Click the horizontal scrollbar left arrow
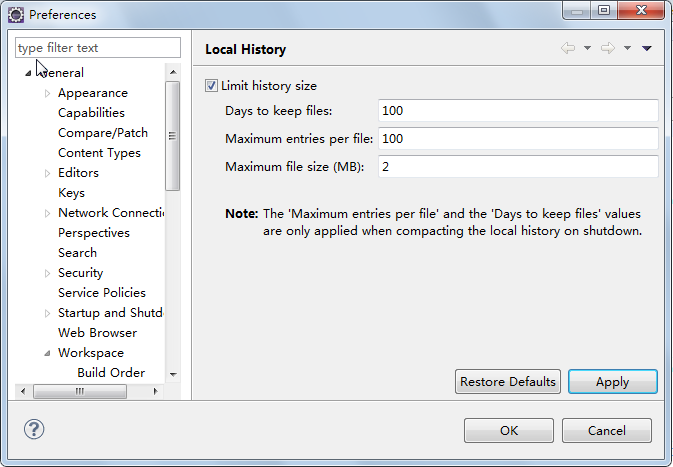The height and width of the screenshot is (467, 673). point(23,391)
